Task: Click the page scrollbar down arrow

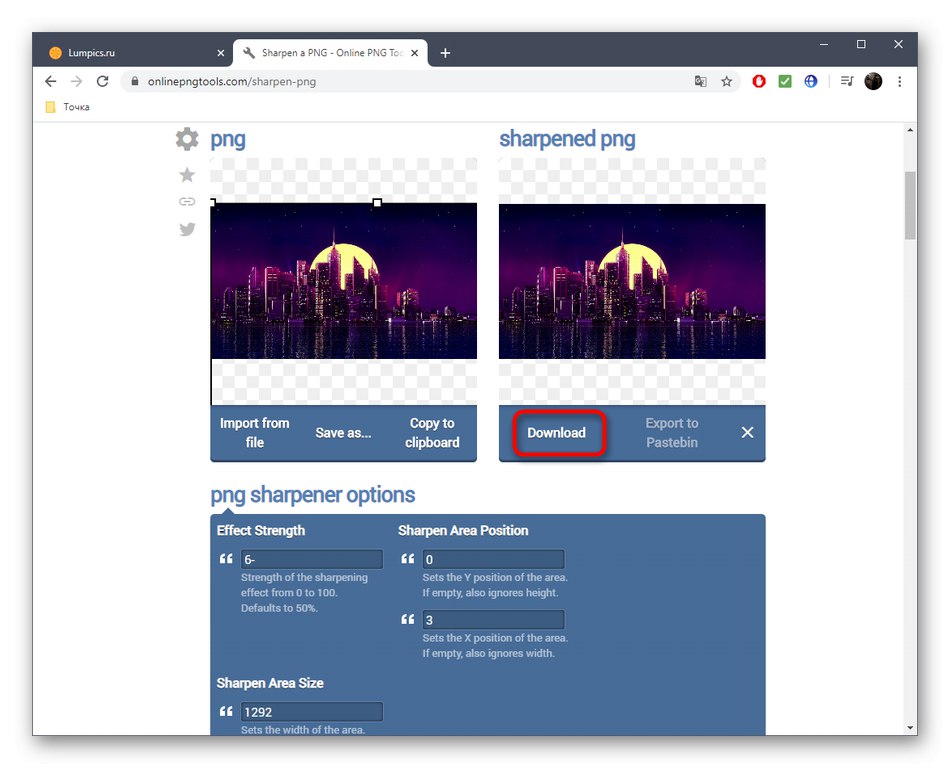Action: click(910, 727)
